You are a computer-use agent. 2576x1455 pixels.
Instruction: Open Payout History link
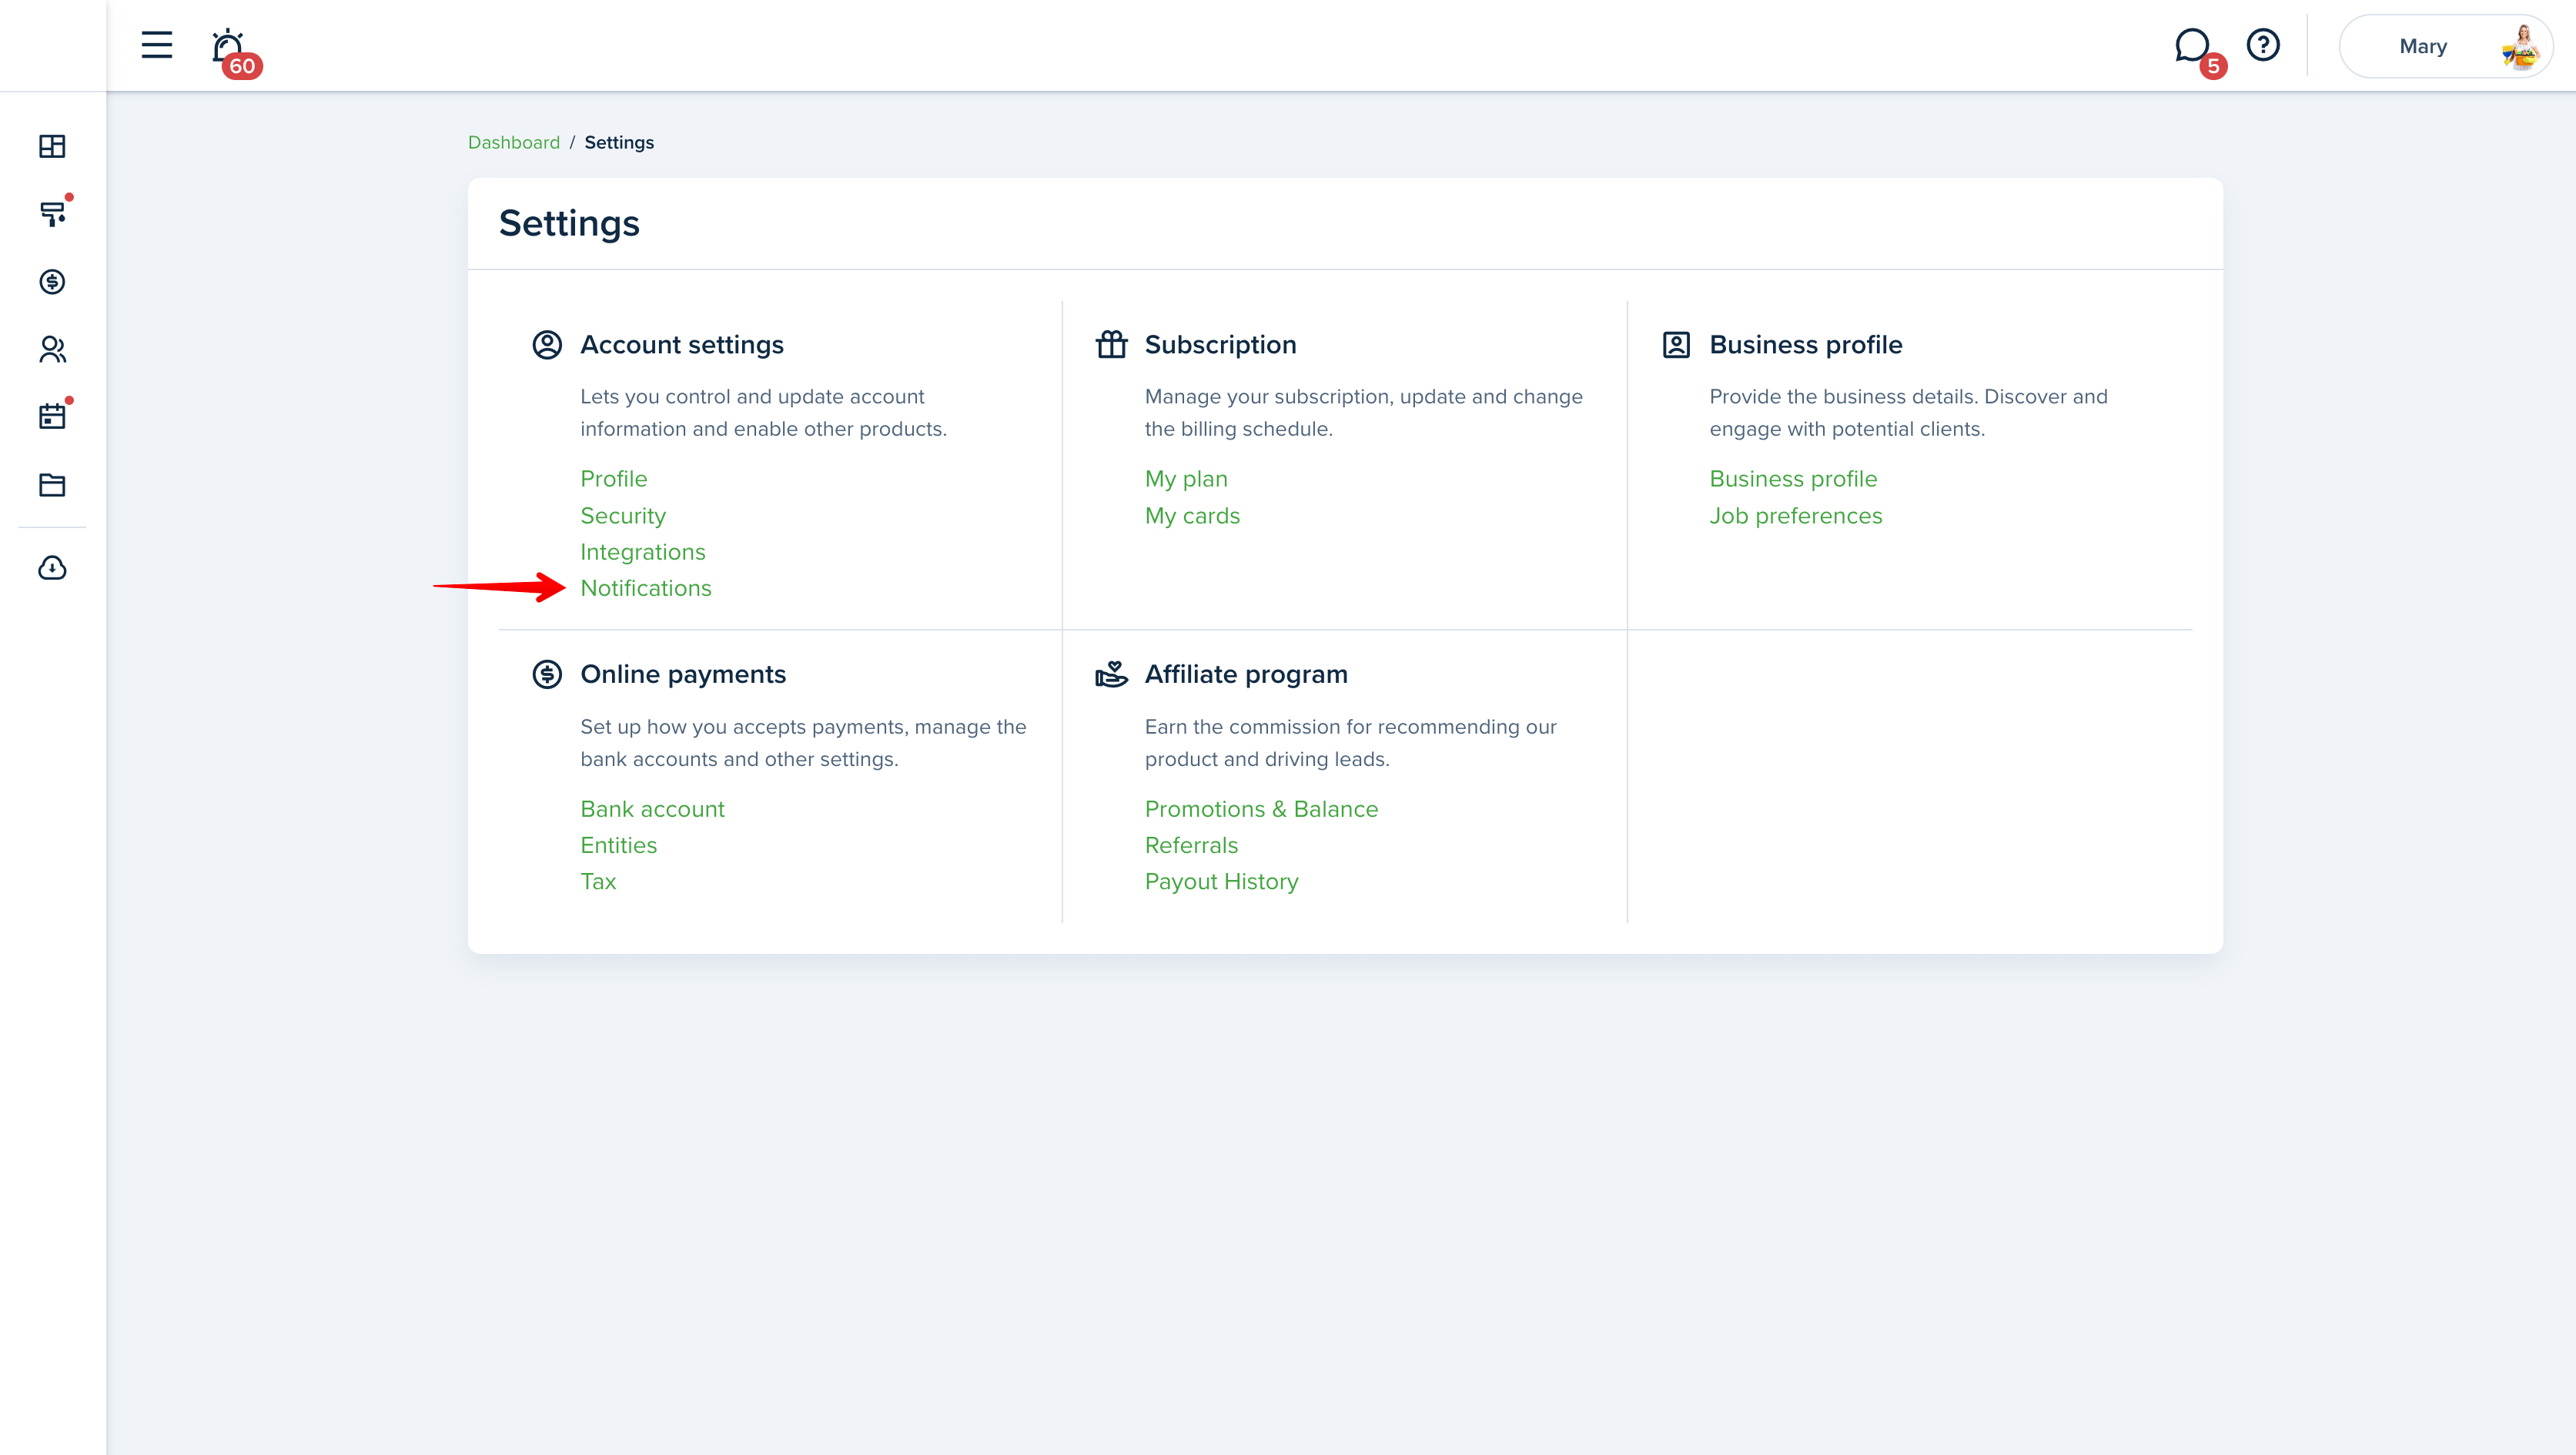tap(1221, 882)
